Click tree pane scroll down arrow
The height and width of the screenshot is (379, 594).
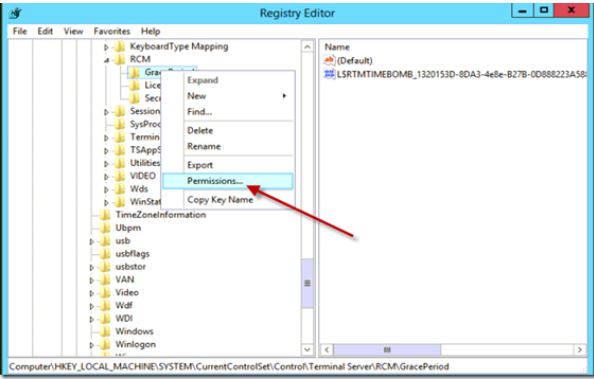point(307,349)
